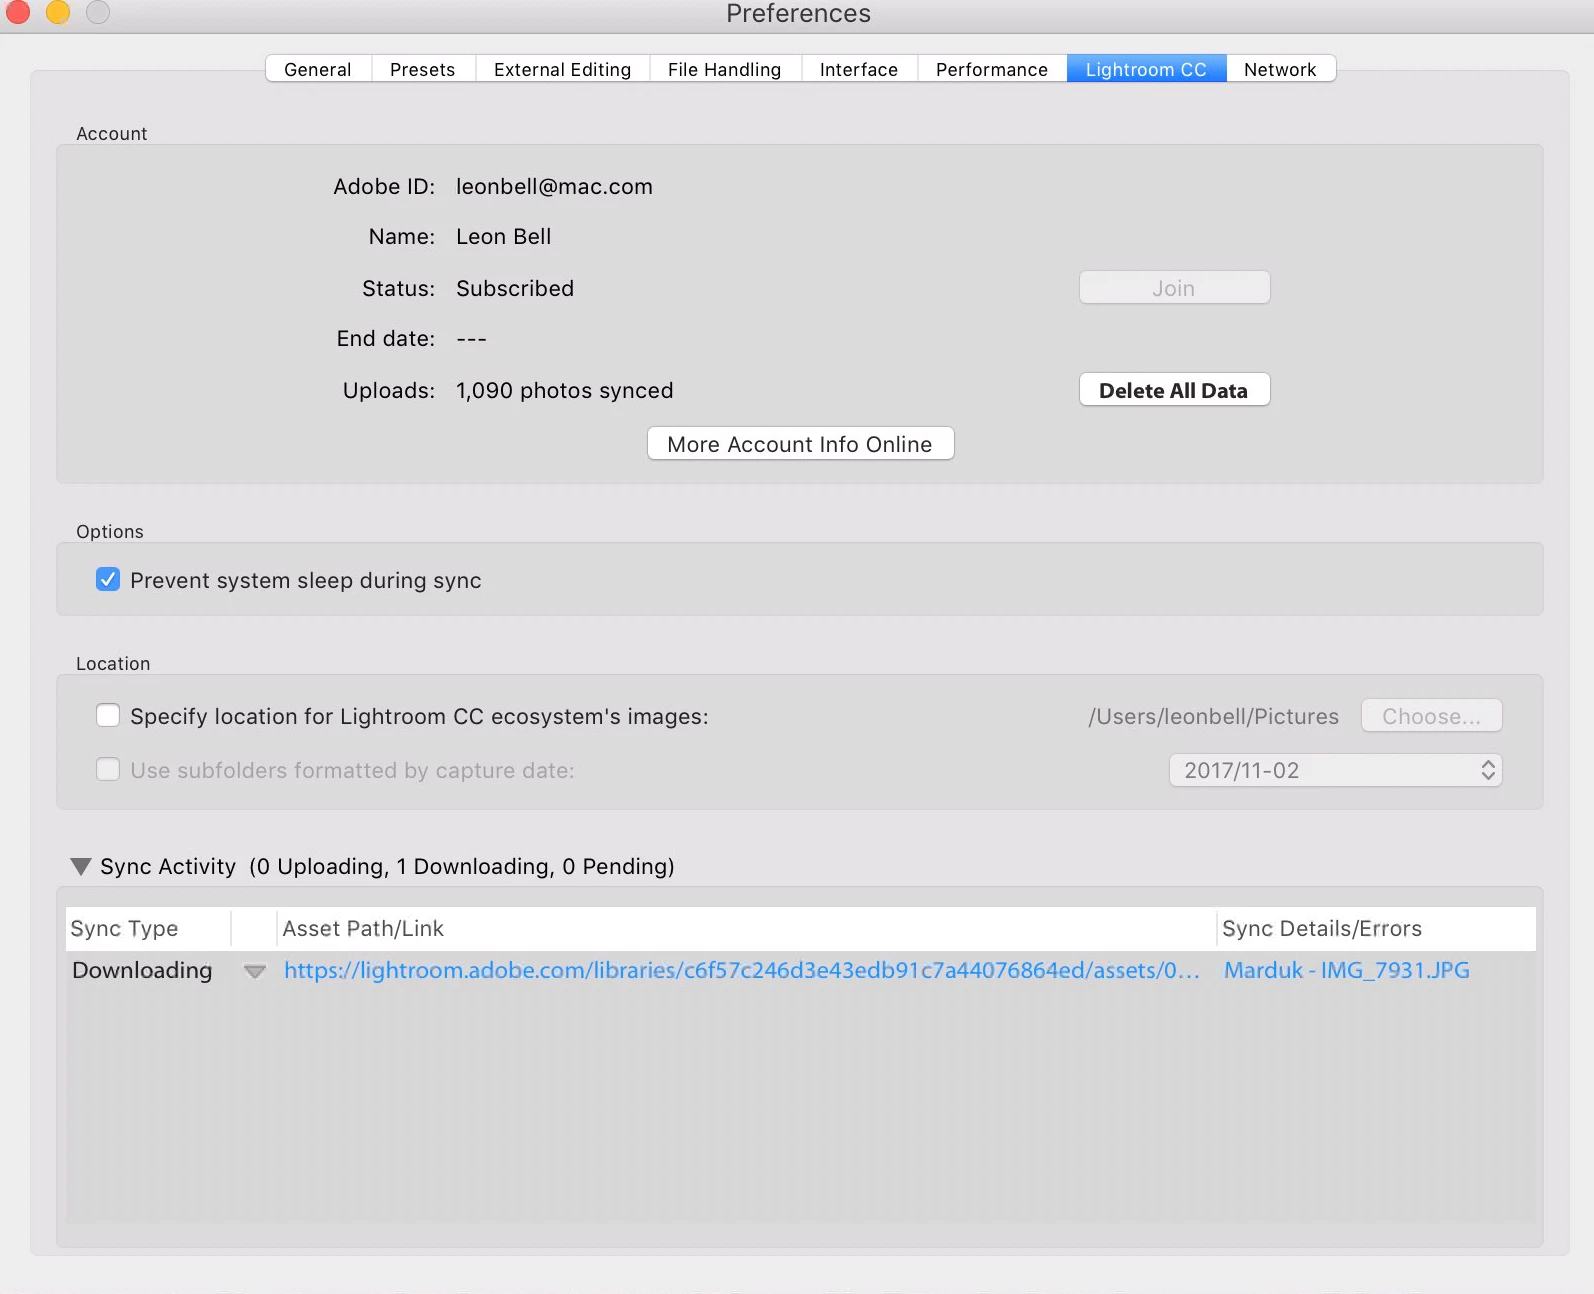Open the Presets tab
This screenshot has height=1294, width=1594.
click(x=423, y=69)
